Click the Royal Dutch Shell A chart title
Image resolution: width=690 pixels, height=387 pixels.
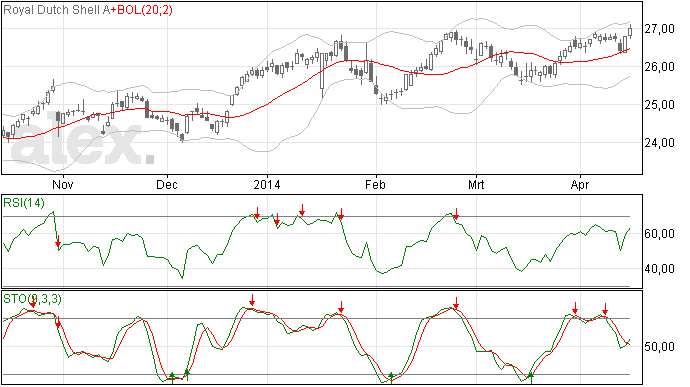[x=56, y=10]
